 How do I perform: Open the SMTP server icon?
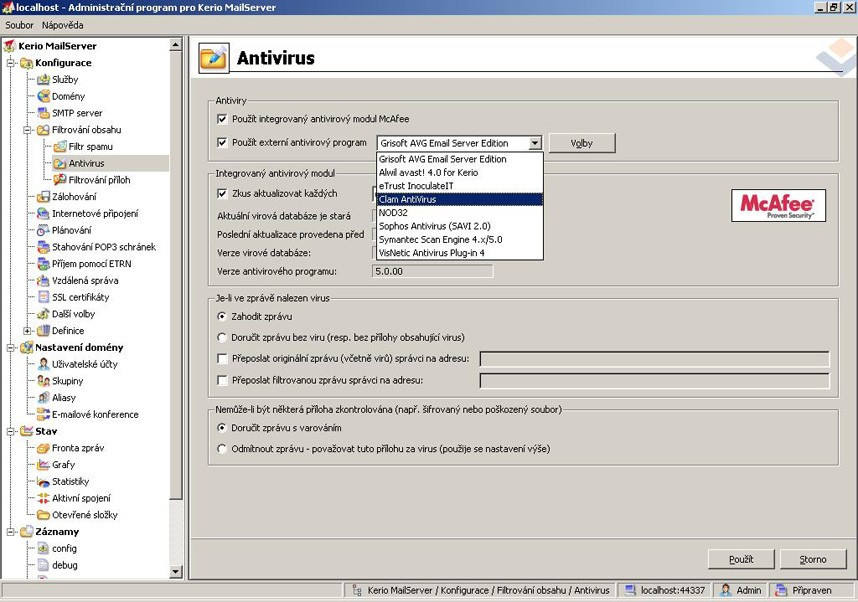click(43, 113)
